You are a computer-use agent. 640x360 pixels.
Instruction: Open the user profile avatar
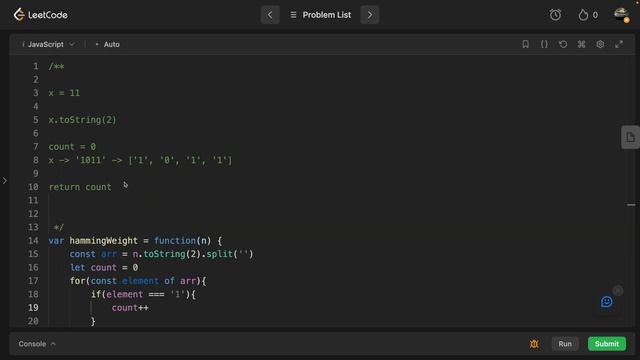tap(621, 15)
